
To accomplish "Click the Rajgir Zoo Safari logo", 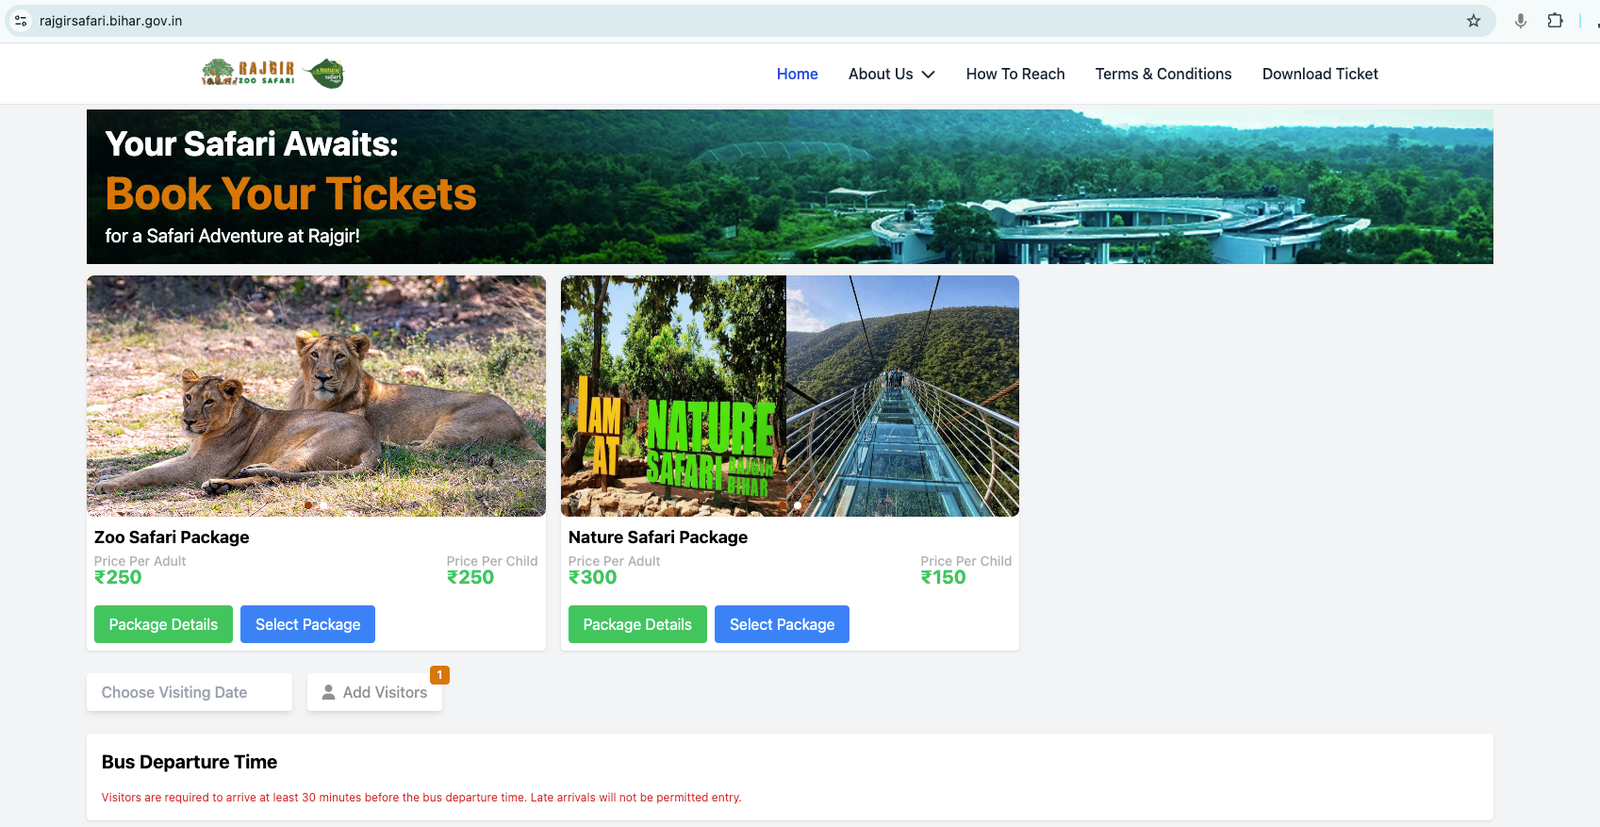I will tap(248, 73).
